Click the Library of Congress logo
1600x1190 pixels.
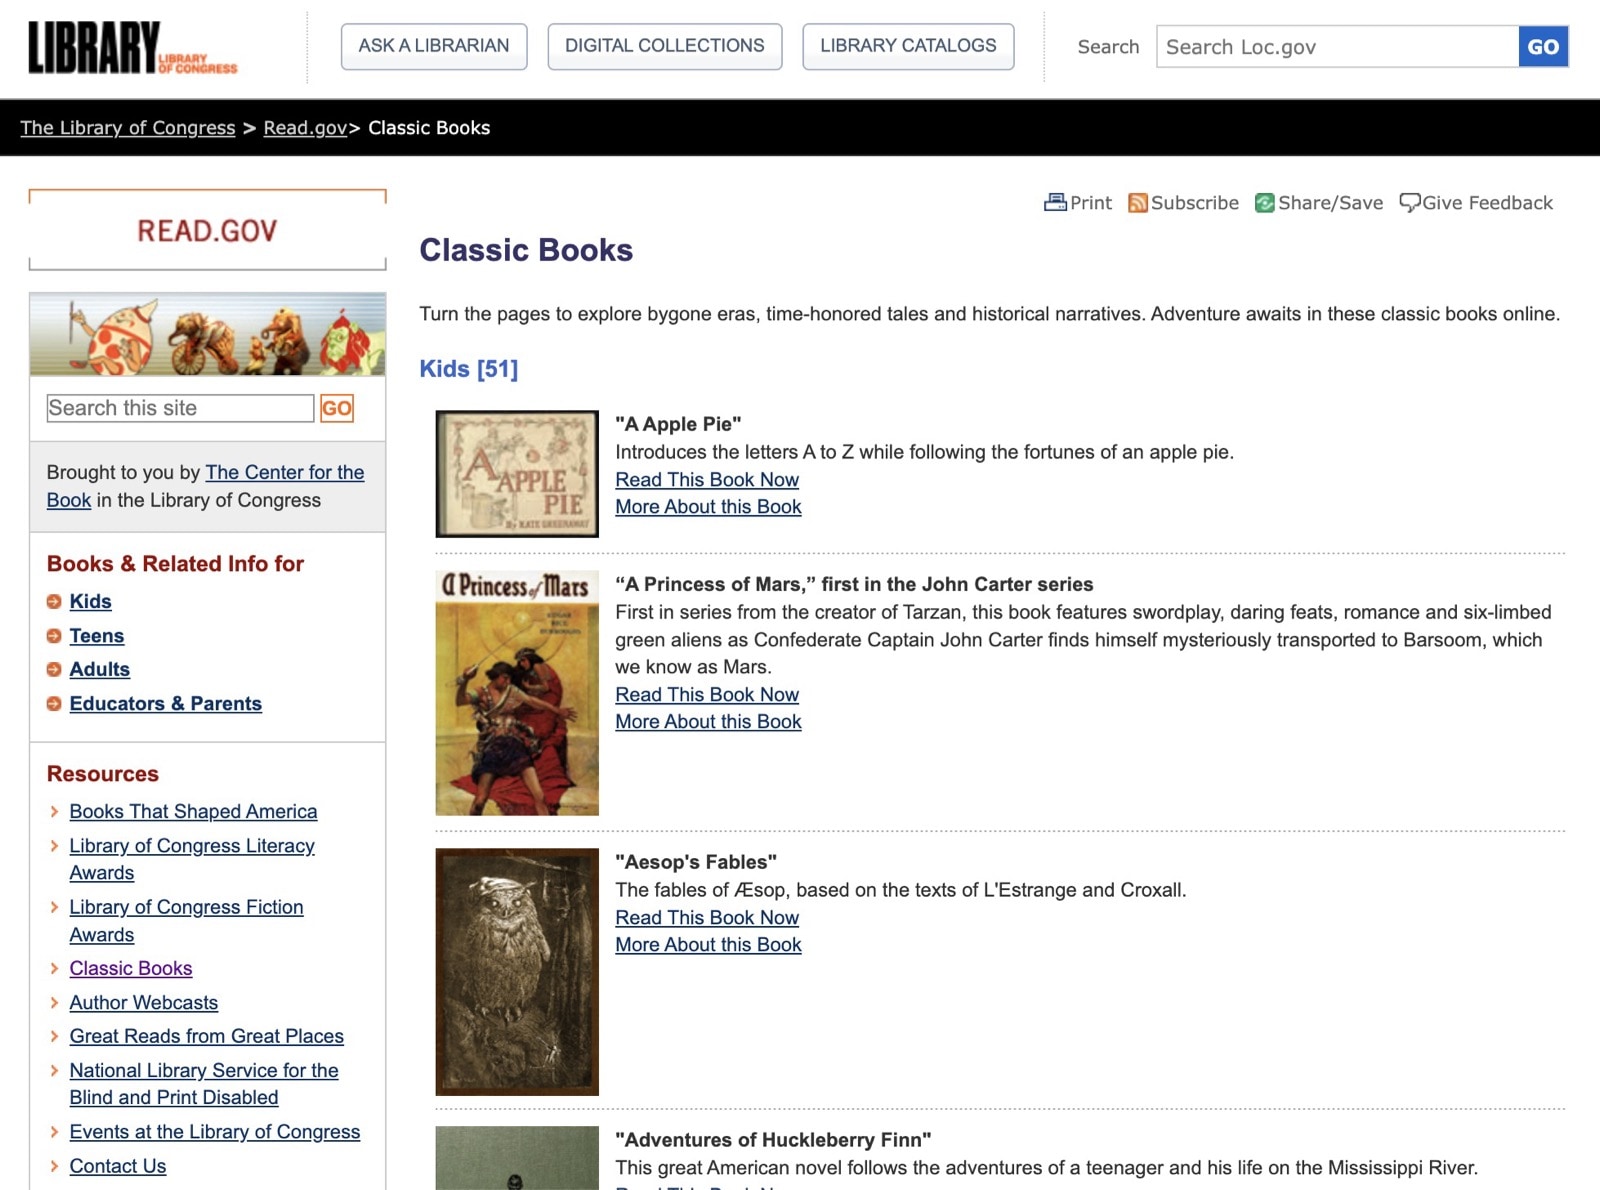tap(132, 47)
